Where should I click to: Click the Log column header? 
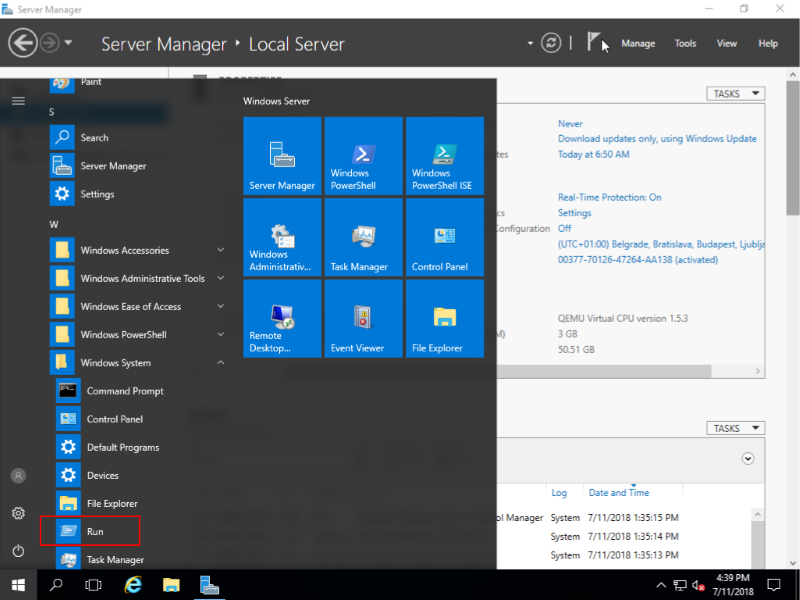[x=559, y=493]
